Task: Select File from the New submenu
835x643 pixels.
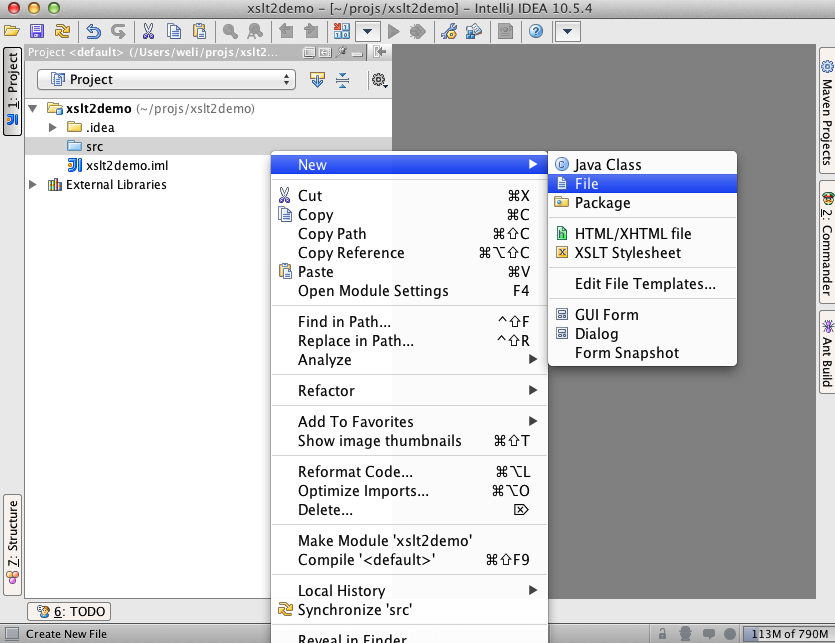Action: (586, 184)
